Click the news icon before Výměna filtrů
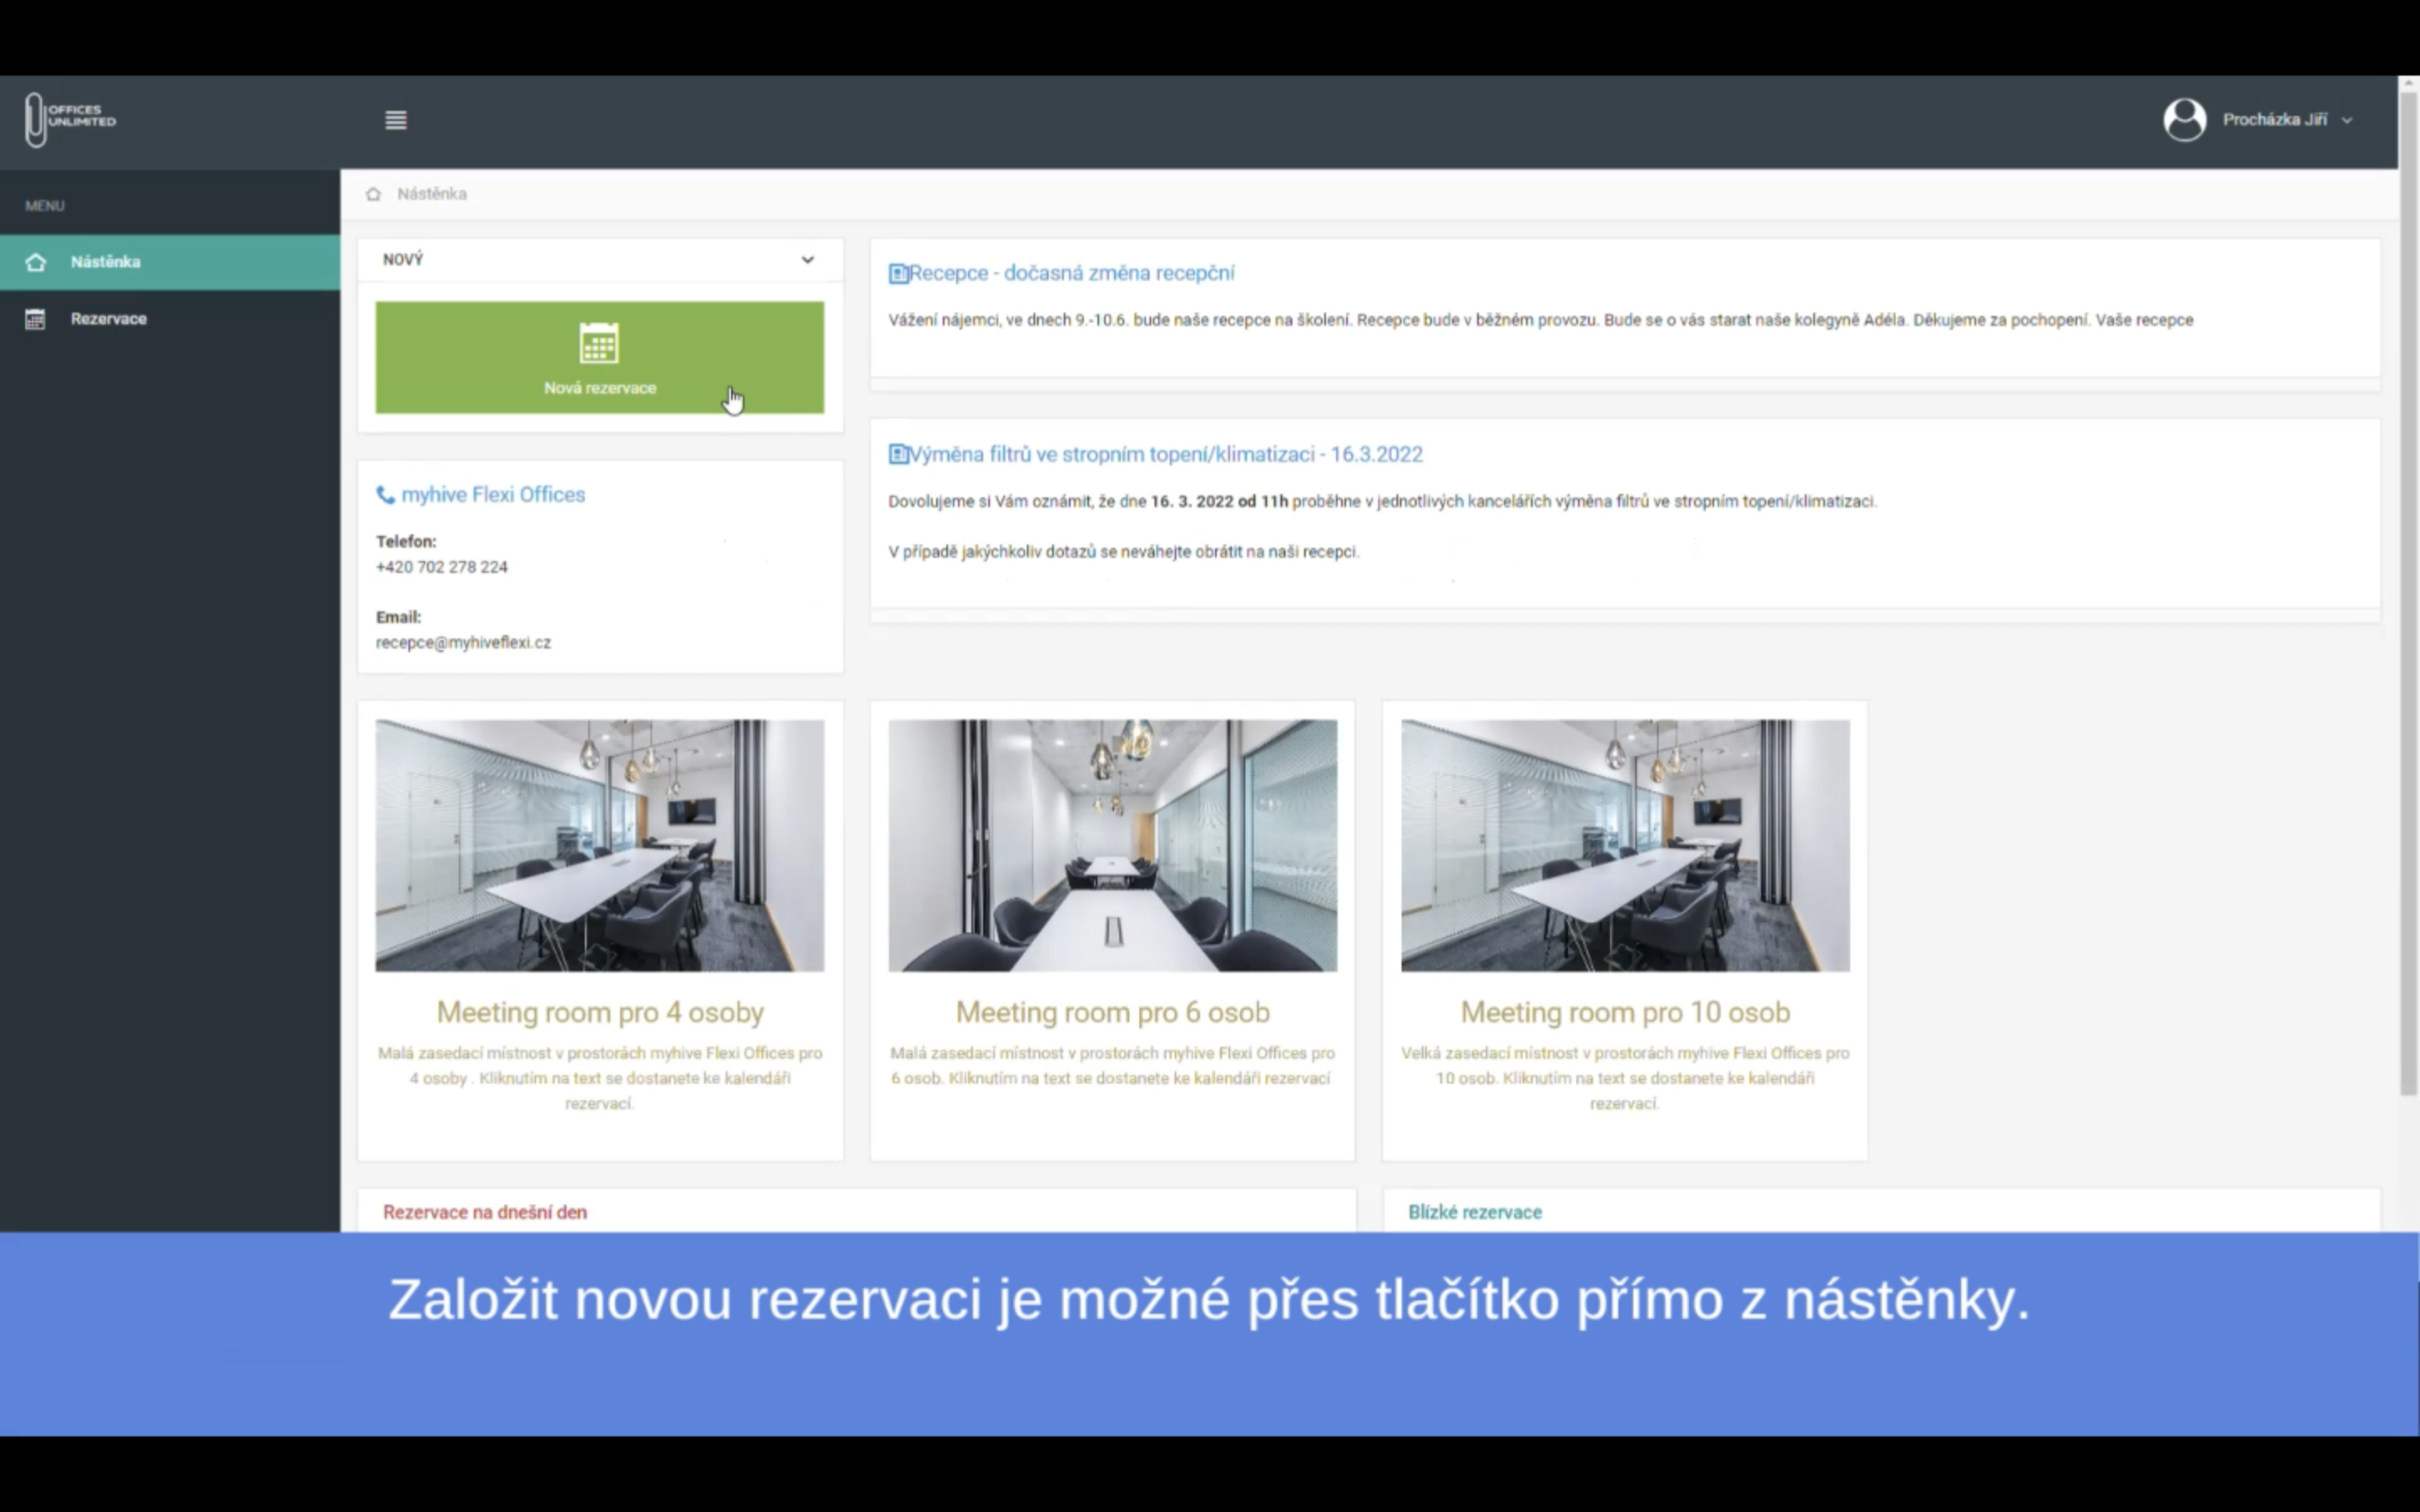The height and width of the screenshot is (1512, 2420). pos(898,455)
